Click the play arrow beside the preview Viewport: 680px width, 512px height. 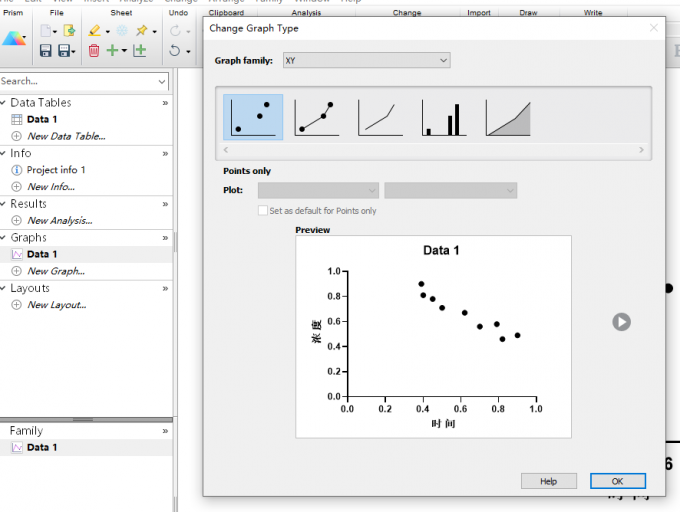(621, 322)
